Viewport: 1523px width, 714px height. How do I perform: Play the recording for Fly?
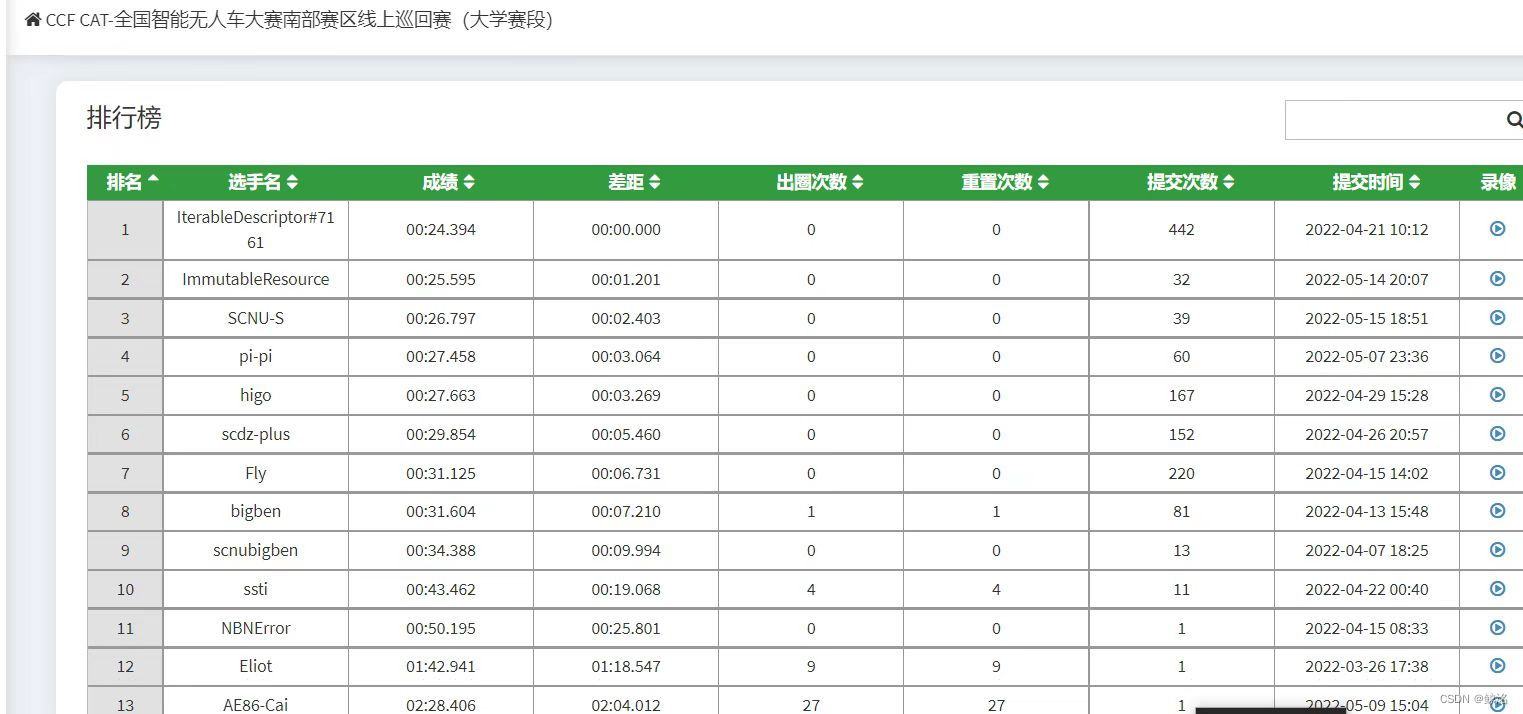(1497, 472)
